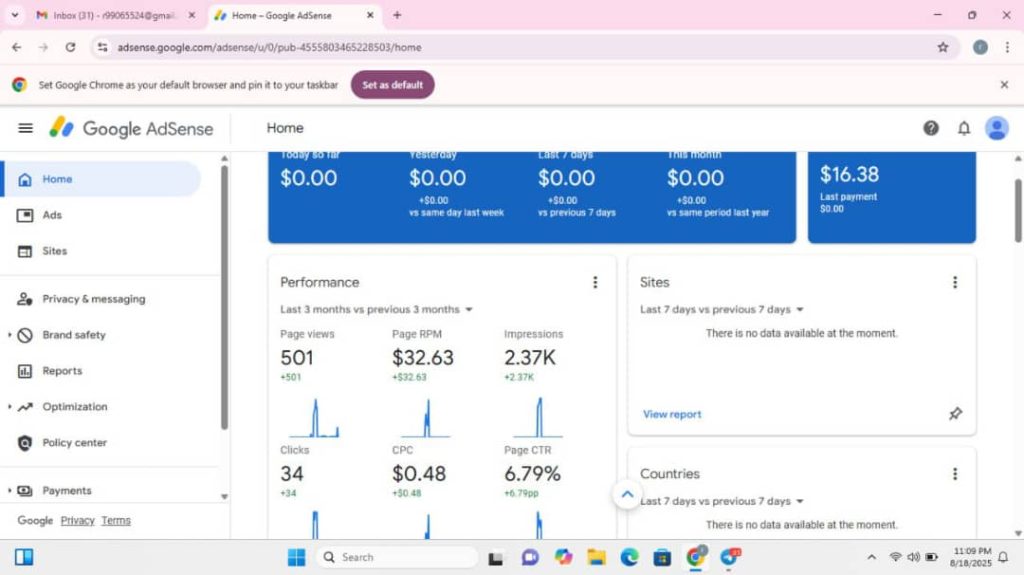Open Policy center in sidebar

[74, 443]
